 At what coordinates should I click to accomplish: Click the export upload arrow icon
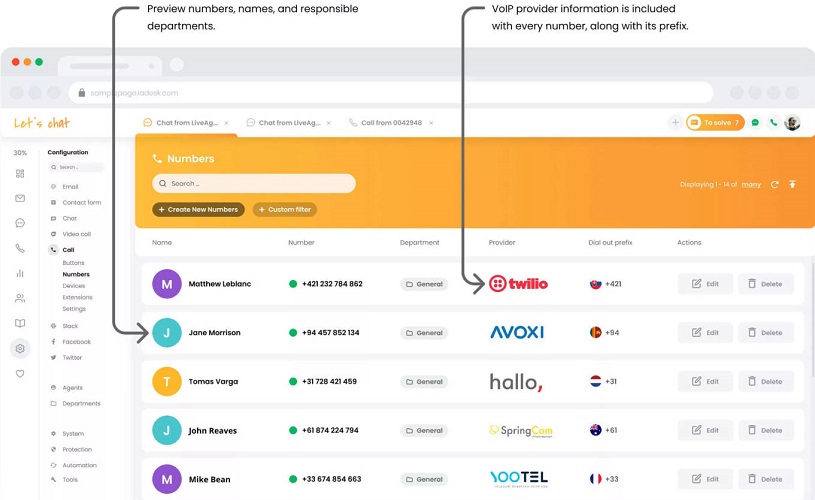pyautogui.click(x=792, y=184)
